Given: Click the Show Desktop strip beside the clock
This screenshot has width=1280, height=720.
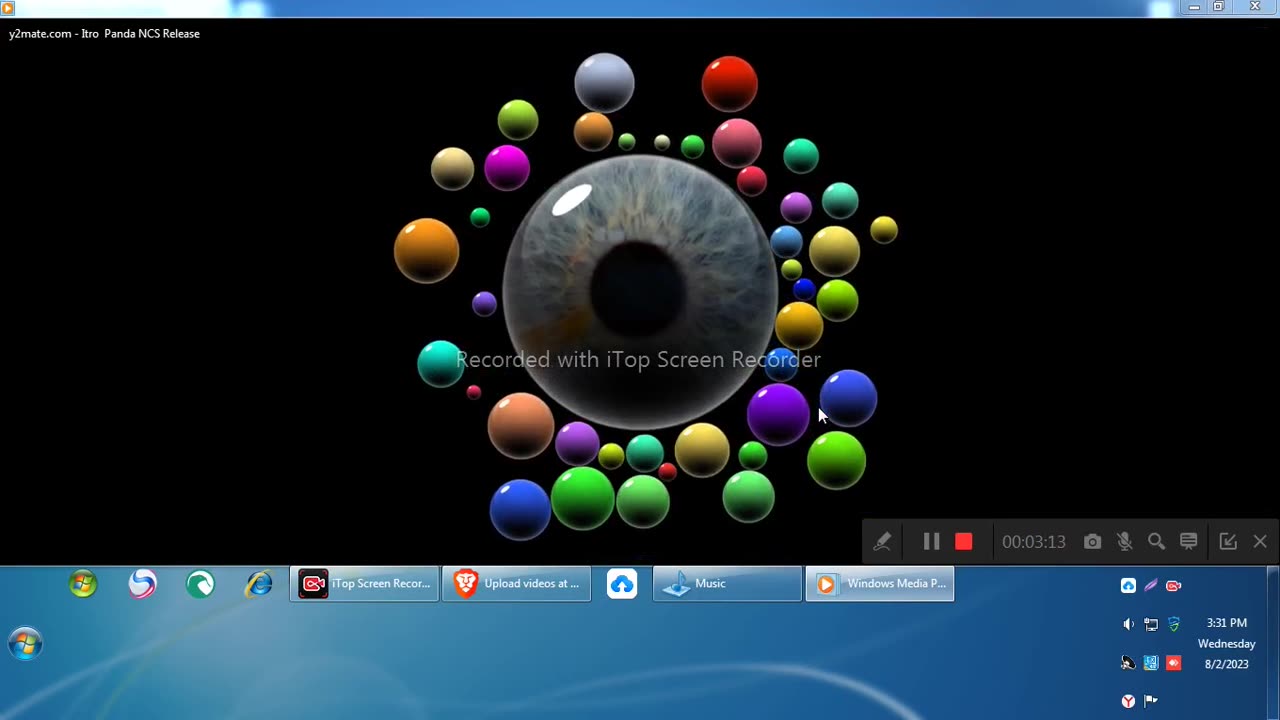Looking at the screenshot, I should tap(1273, 643).
